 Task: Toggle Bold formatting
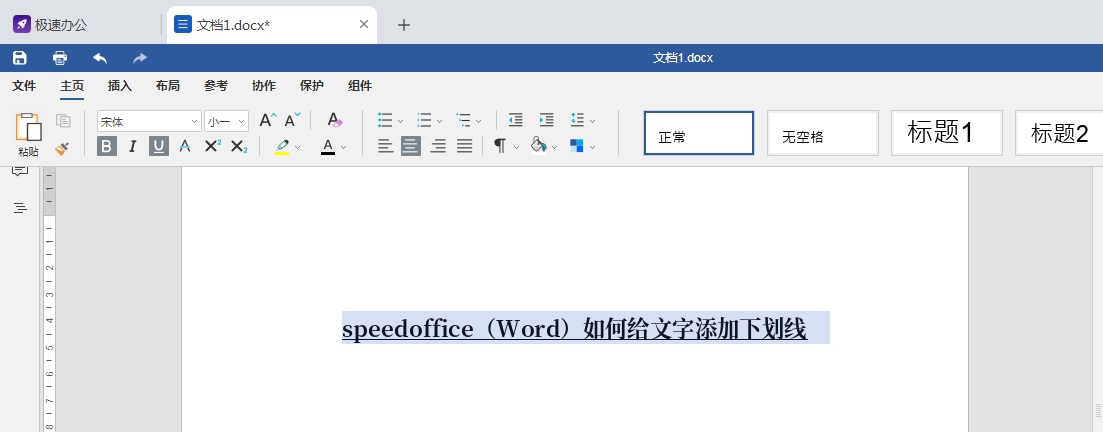click(x=107, y=146)
